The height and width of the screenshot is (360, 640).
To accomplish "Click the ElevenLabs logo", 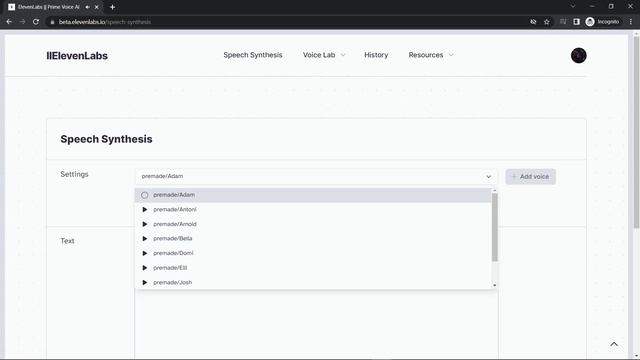I will [77, 56].
